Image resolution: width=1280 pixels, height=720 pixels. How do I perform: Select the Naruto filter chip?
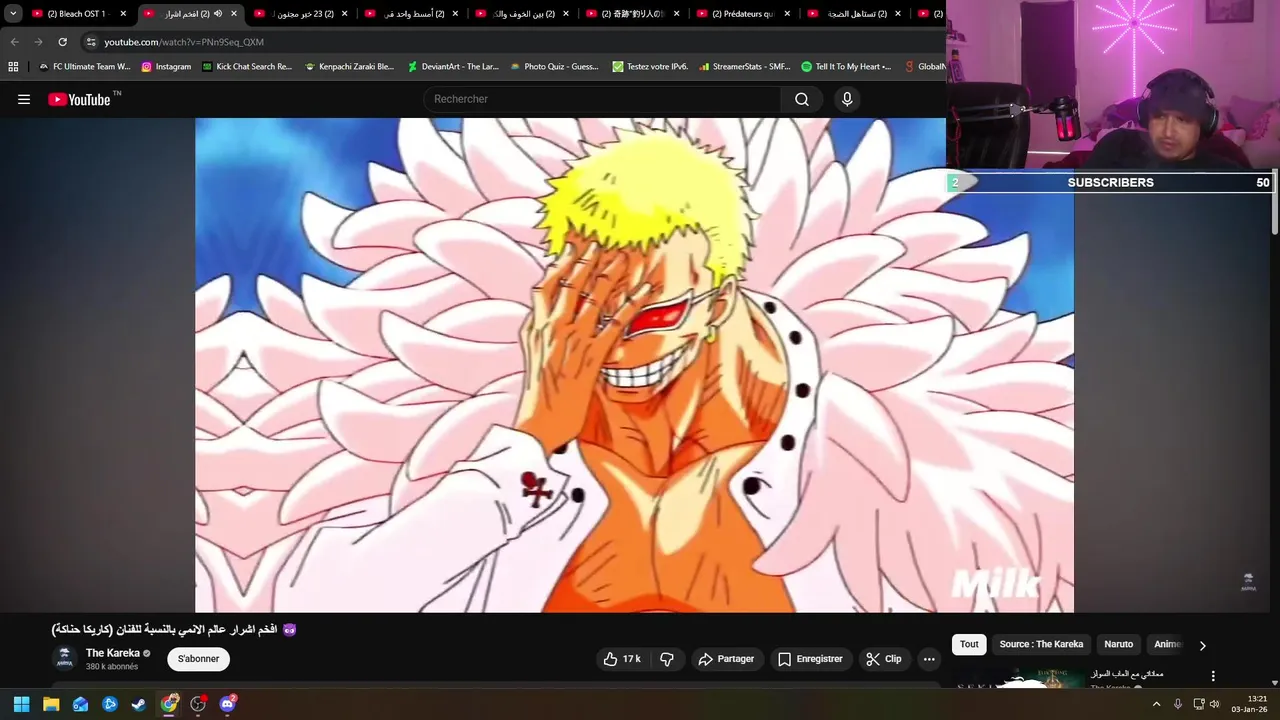coord(1118,644)
